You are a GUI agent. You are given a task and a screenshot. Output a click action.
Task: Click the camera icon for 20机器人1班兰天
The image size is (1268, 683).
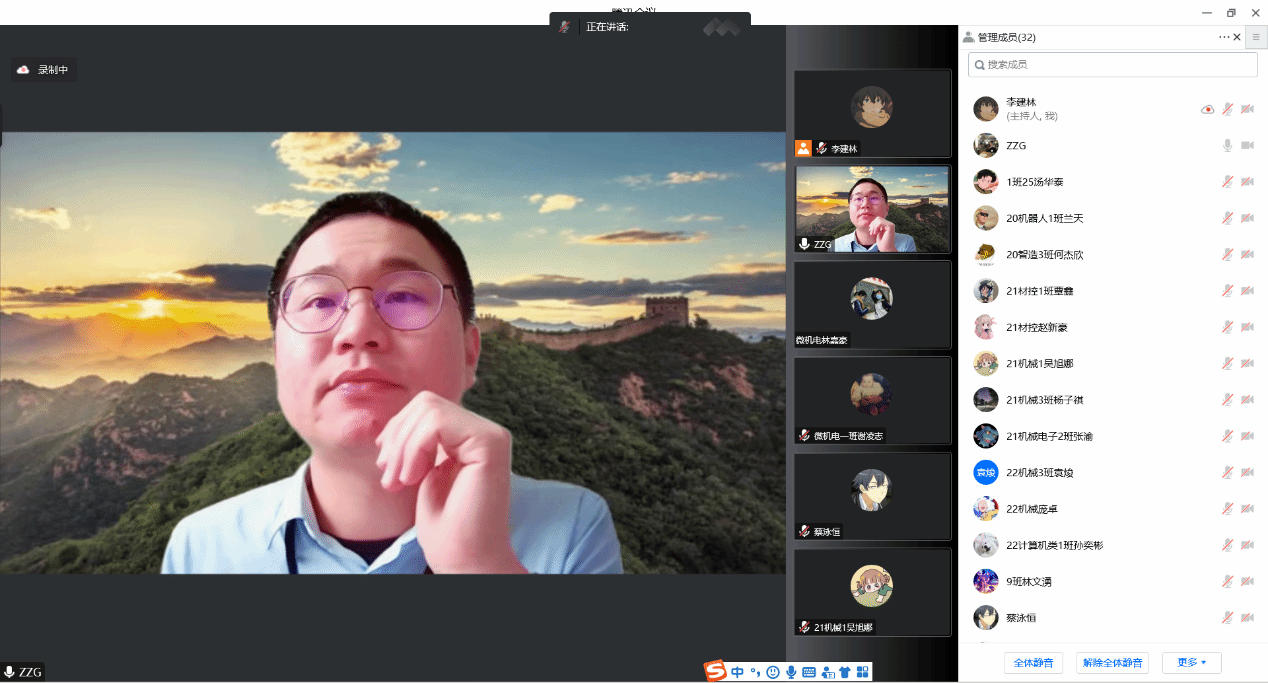1247,218
